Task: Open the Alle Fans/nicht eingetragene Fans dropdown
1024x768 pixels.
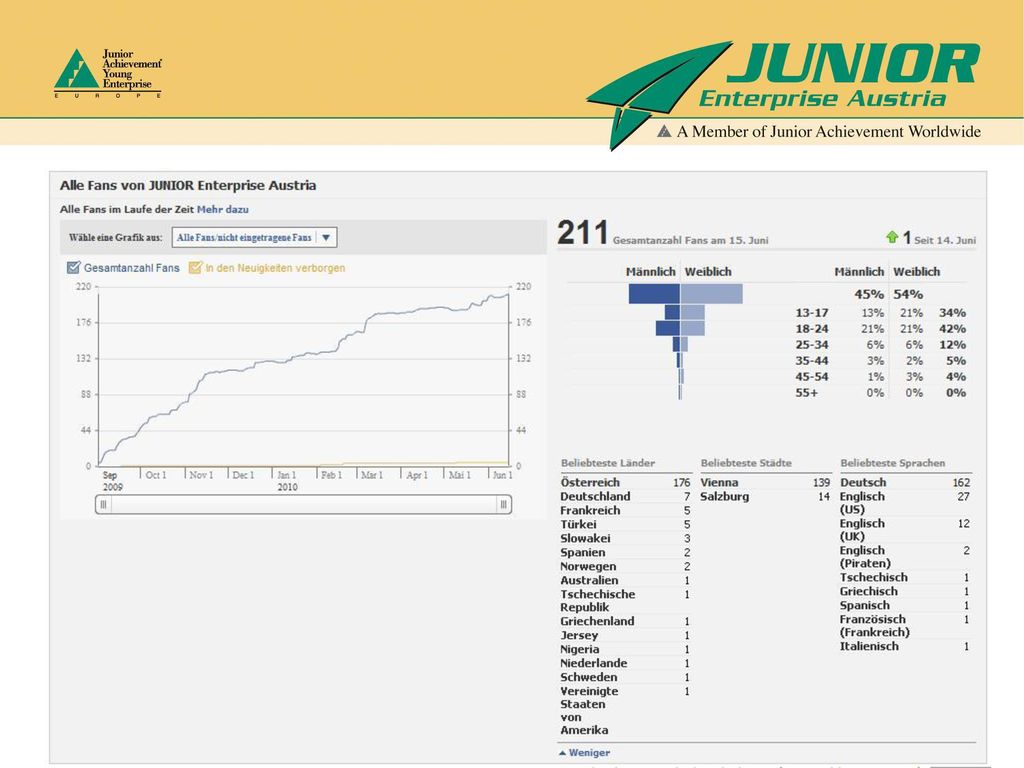Action: point(254,238)
